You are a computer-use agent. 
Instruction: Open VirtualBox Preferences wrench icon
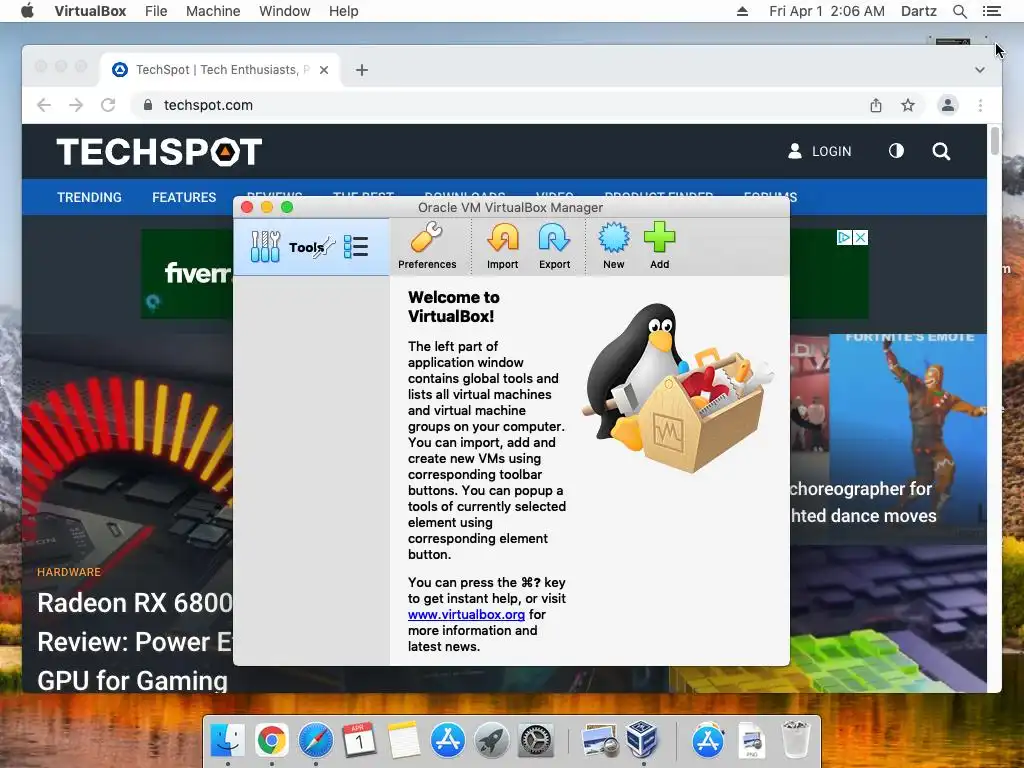(426, 238)
